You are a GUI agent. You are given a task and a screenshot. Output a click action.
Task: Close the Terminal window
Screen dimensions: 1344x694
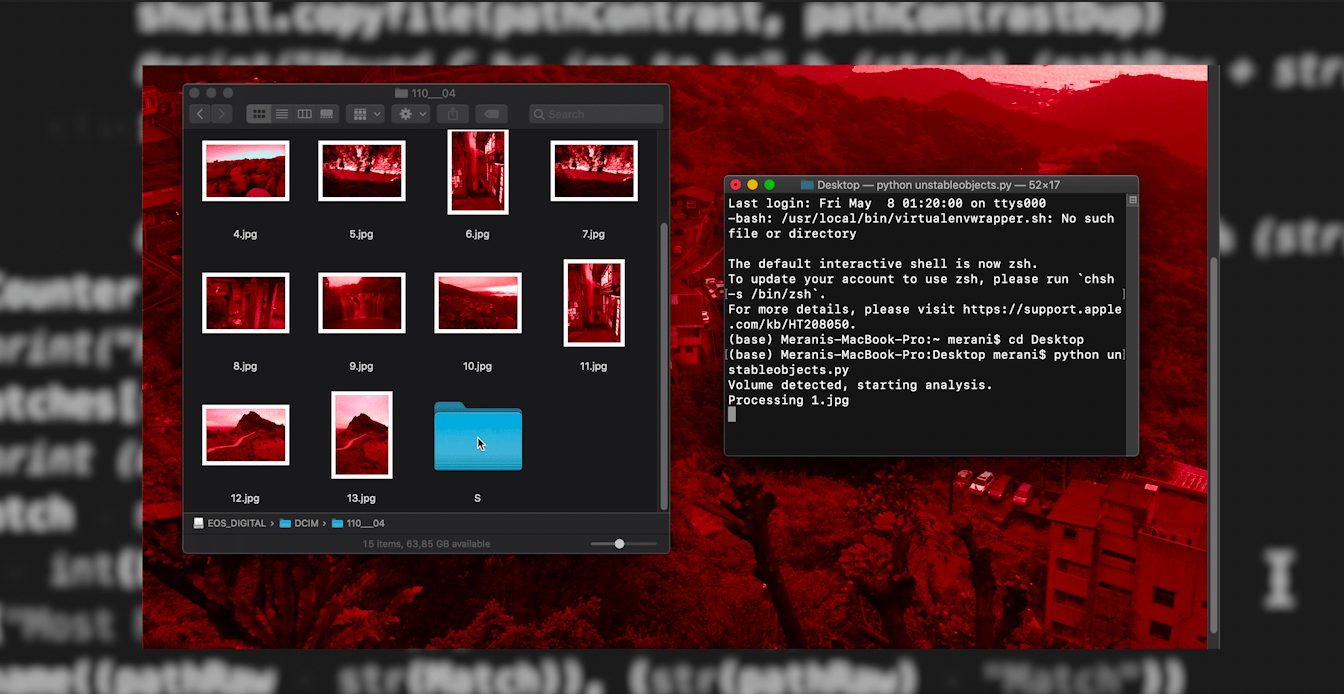(x=736, y=185)
